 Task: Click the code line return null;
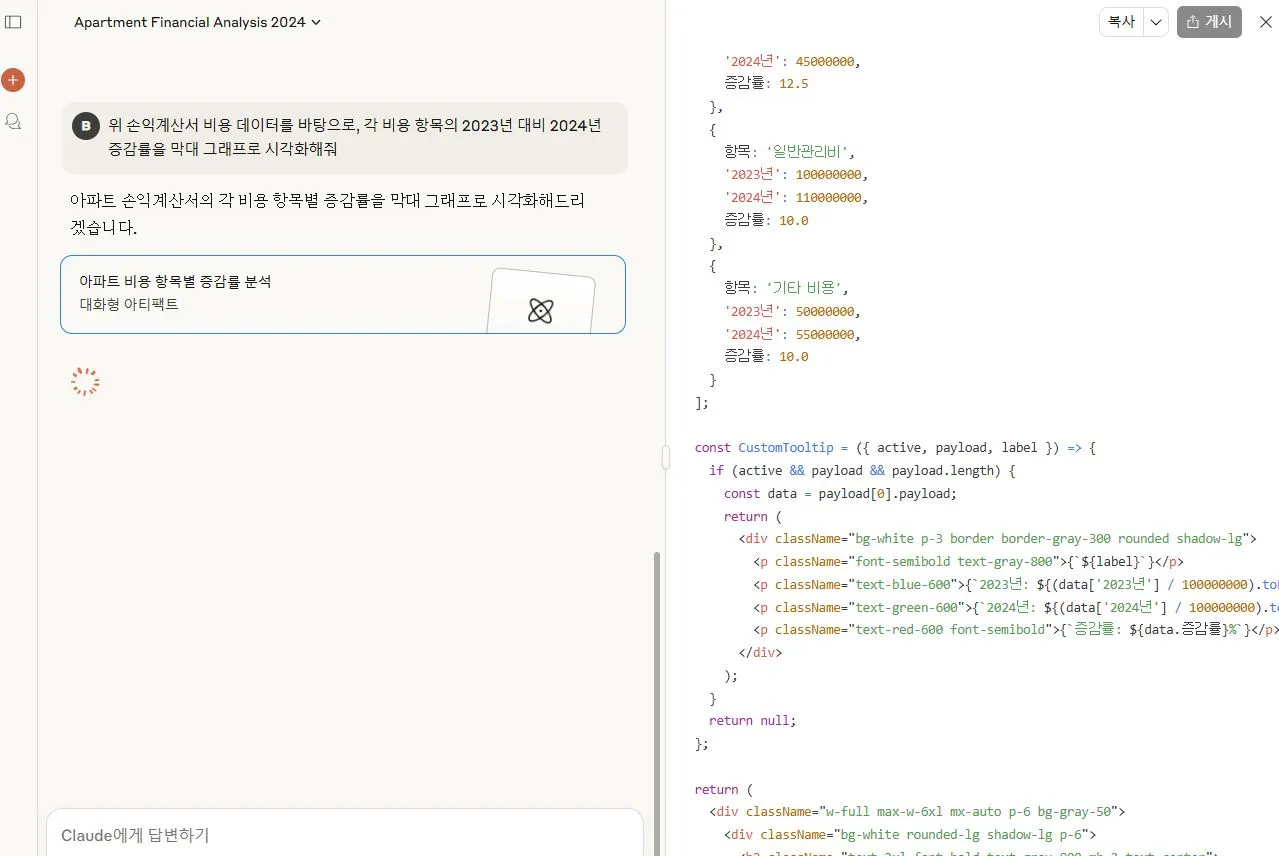[x=752, y=720]
